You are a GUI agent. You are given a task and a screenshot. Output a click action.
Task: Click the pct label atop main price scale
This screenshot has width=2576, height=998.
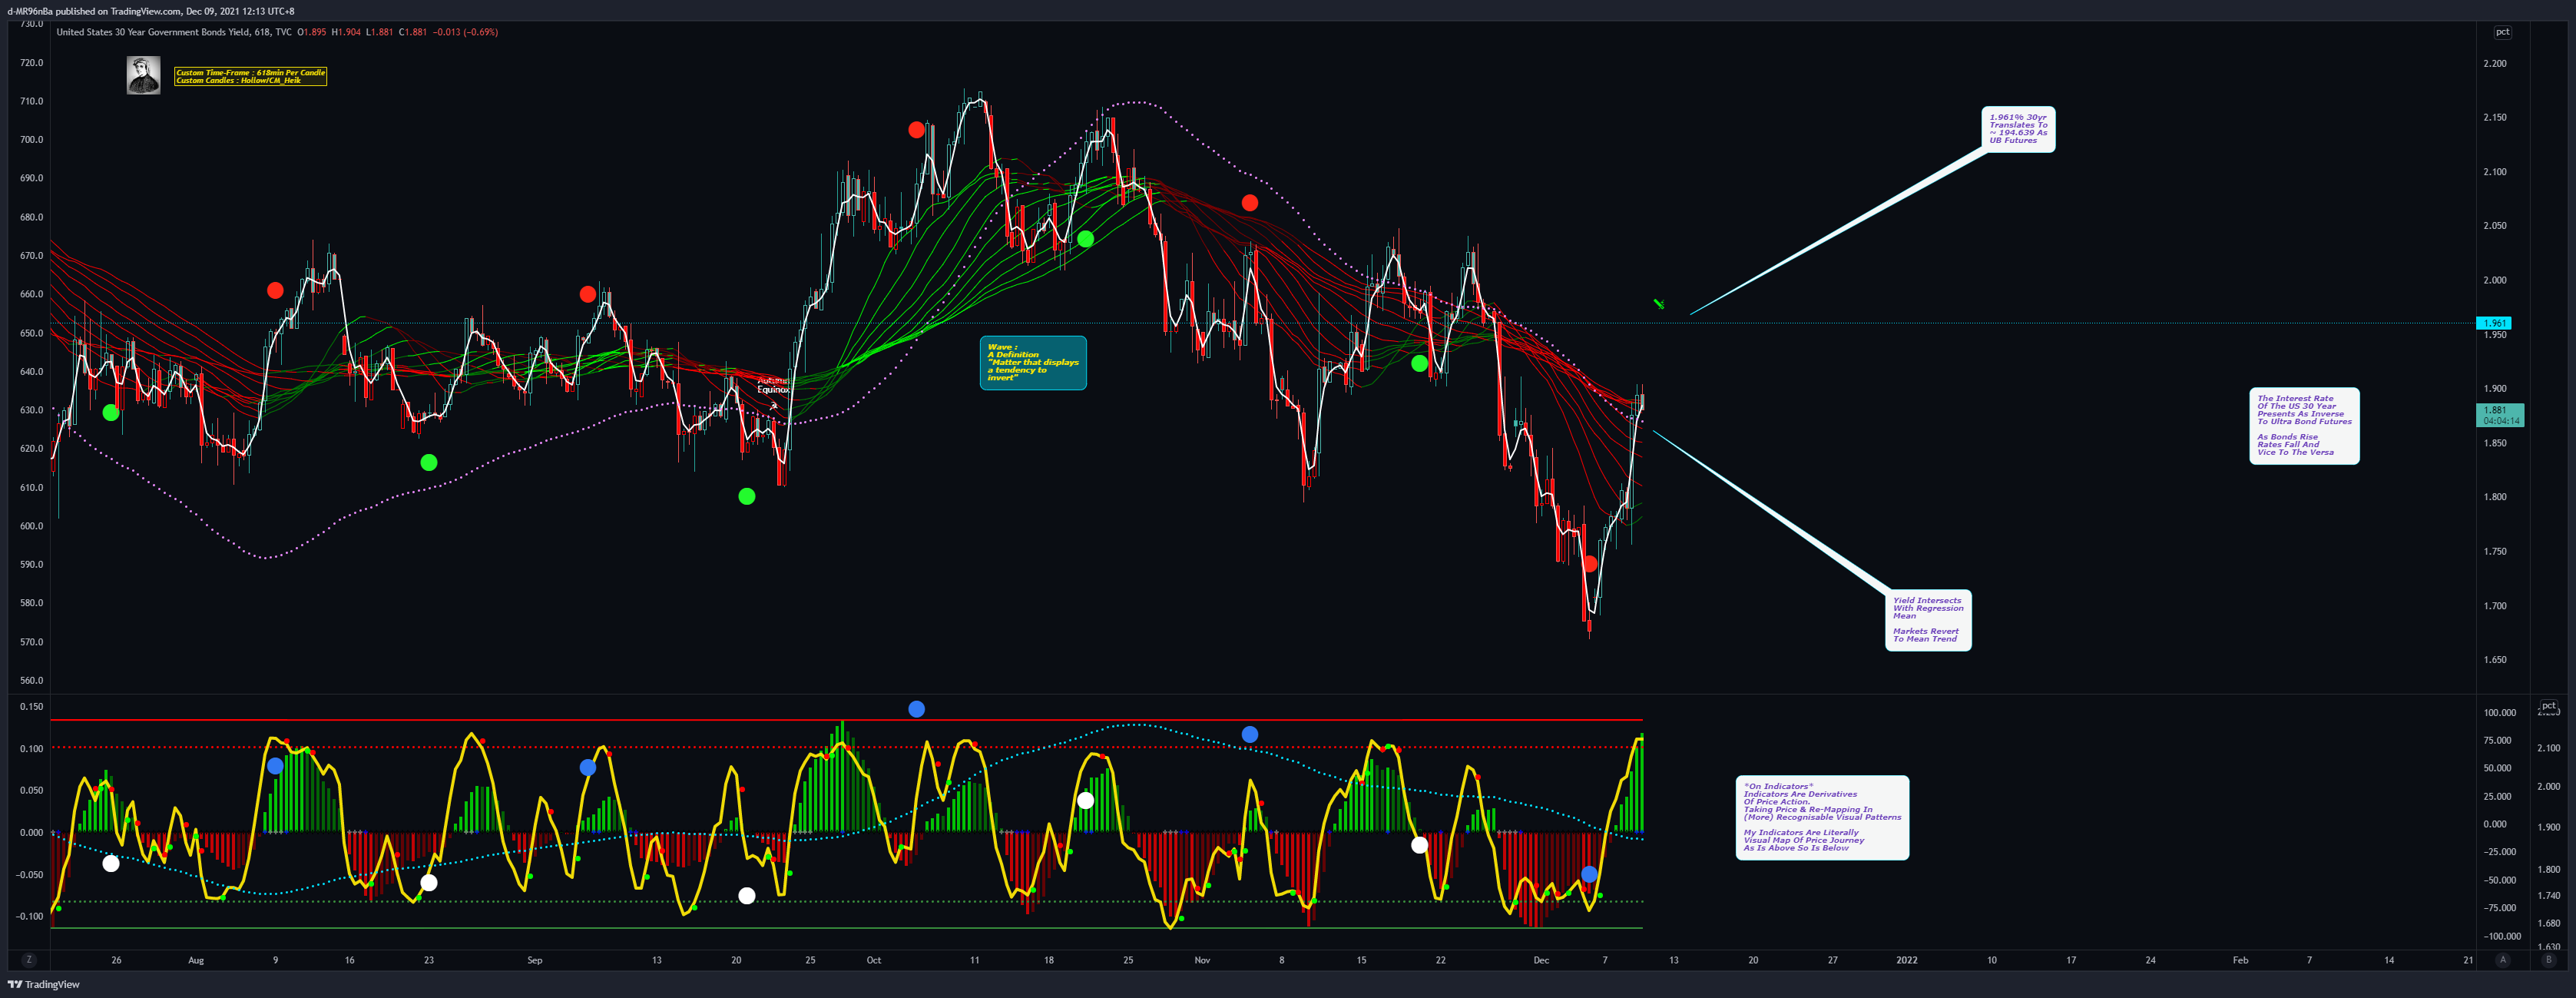point(2502,32)
